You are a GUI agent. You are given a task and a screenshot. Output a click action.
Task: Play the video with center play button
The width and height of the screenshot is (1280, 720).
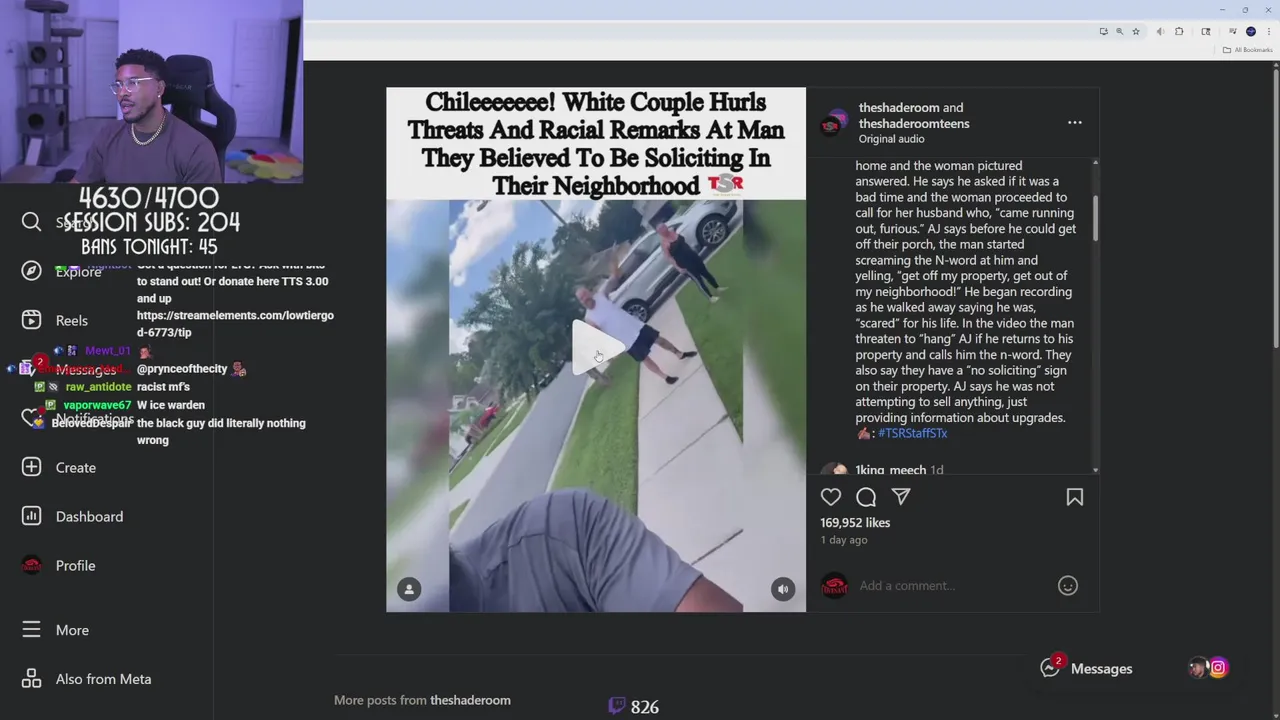coord(596,350)
